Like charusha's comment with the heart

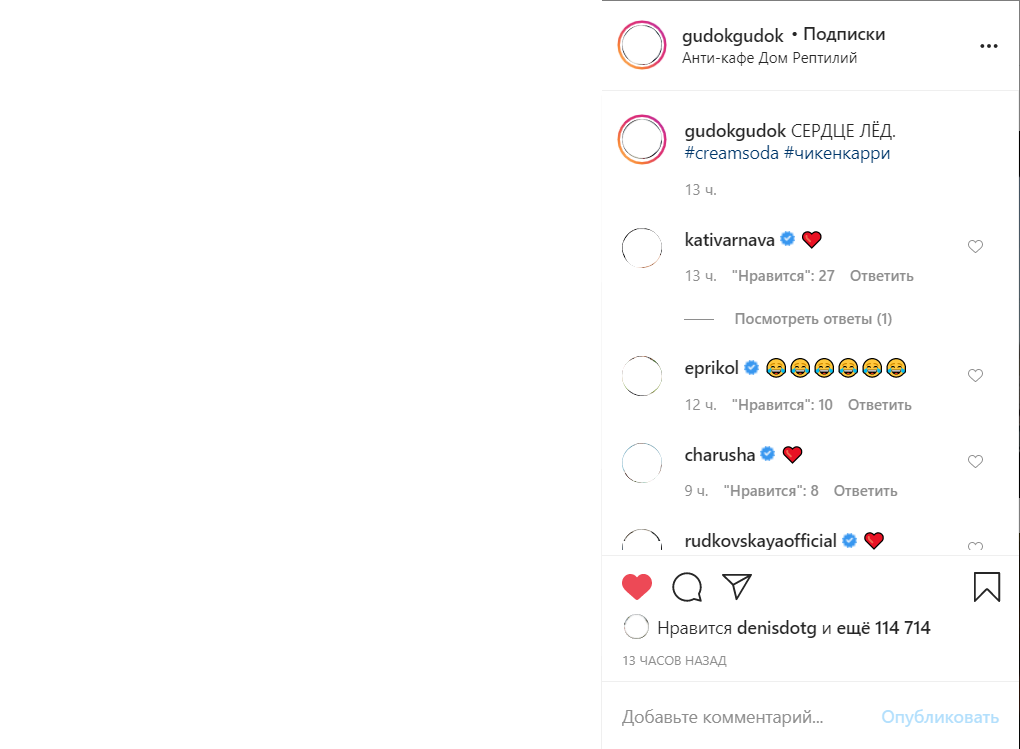(975, 461)
